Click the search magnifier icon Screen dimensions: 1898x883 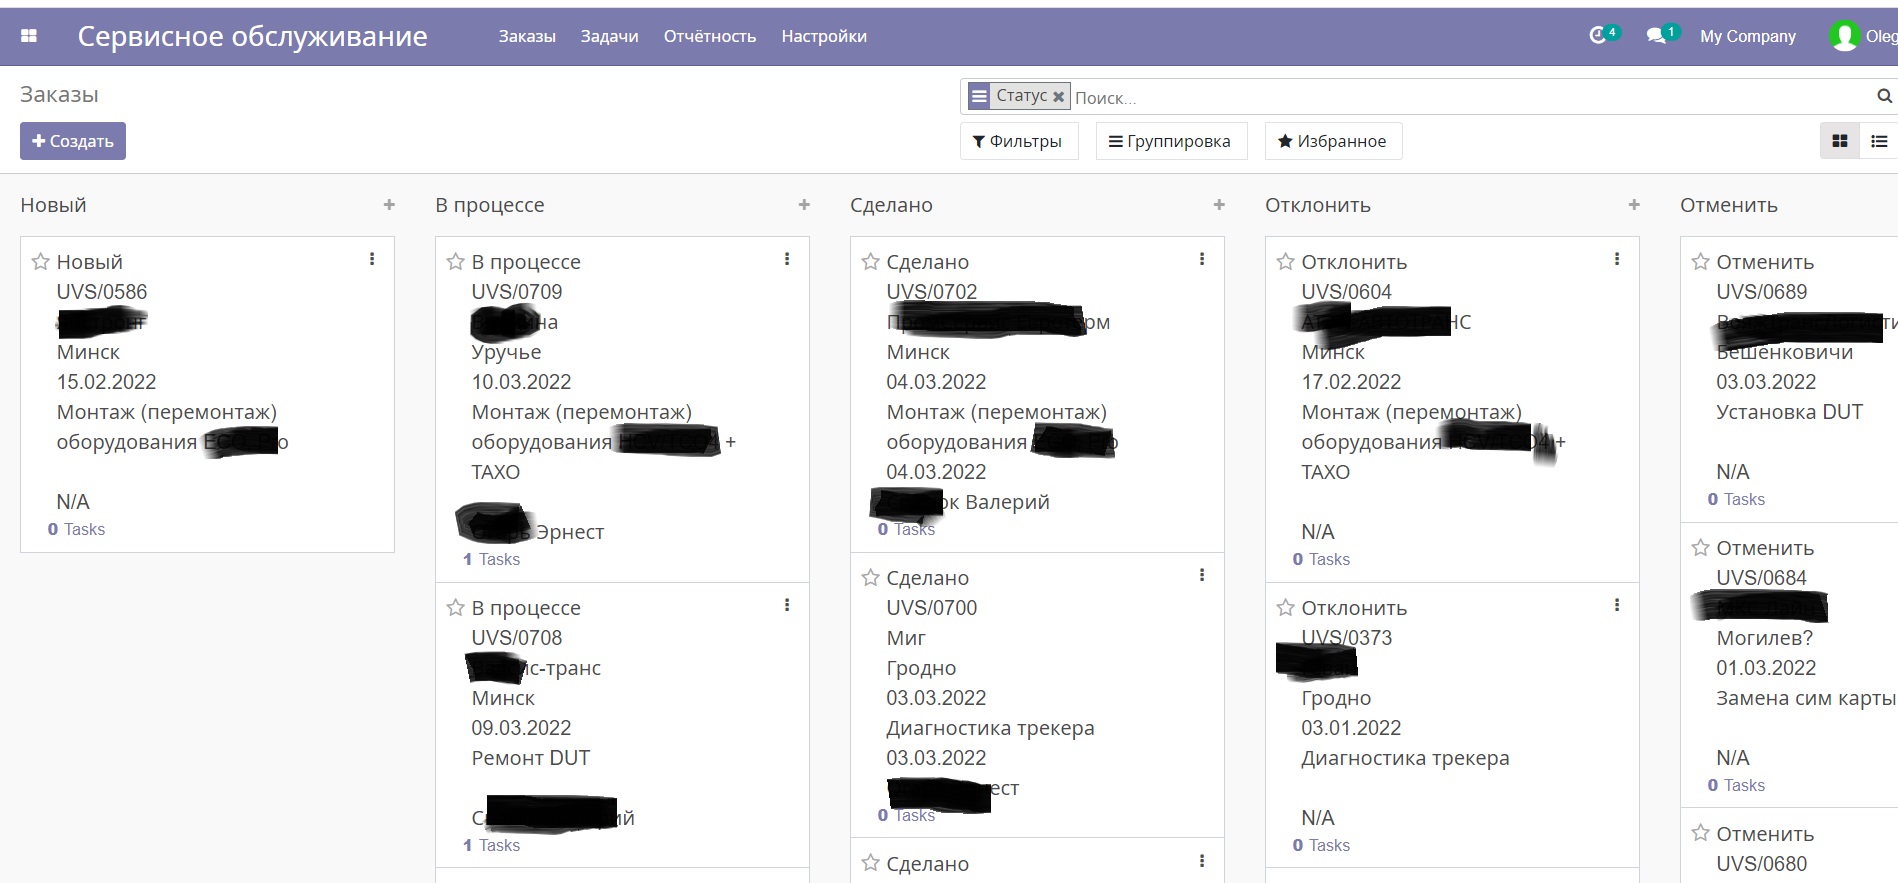click(1884, 96)
